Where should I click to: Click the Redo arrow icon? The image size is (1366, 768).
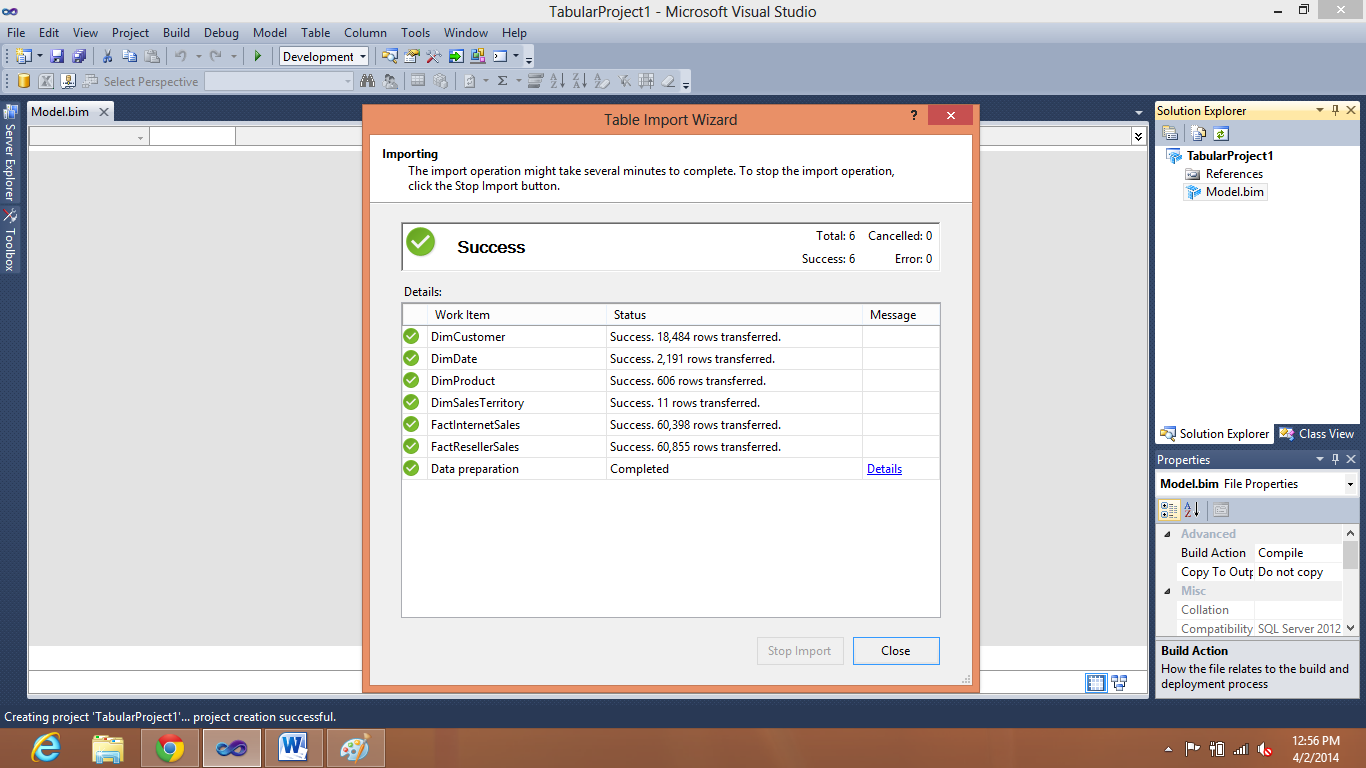click(216, 56)
